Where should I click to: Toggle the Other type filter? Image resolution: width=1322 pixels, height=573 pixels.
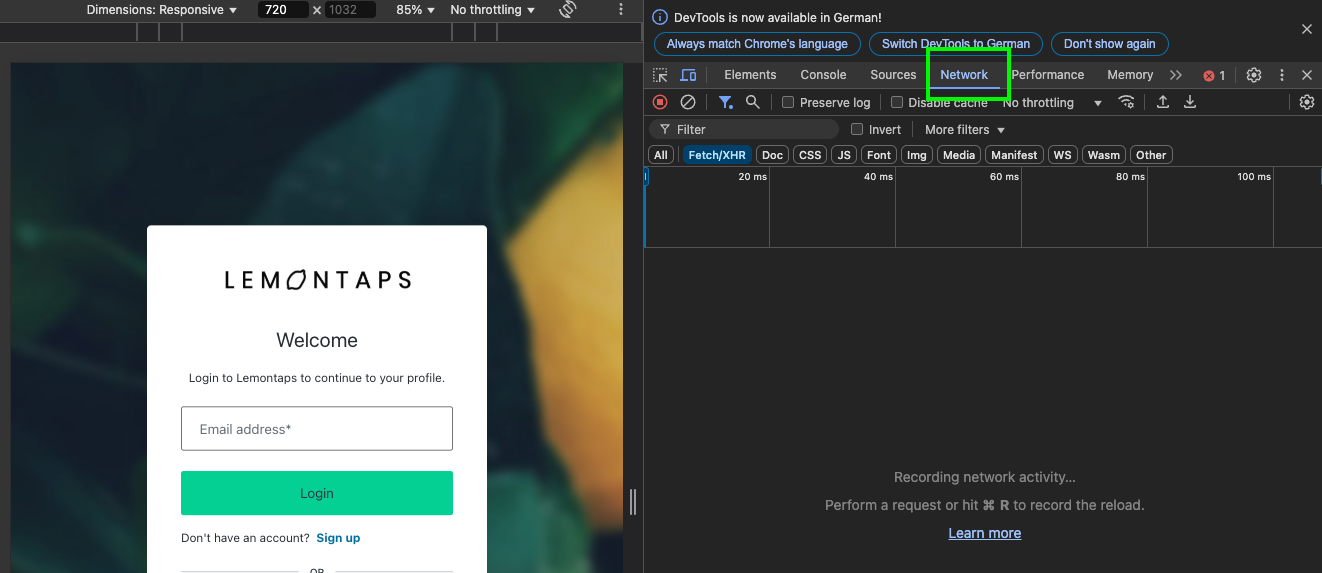click(x=1151, y=155)
